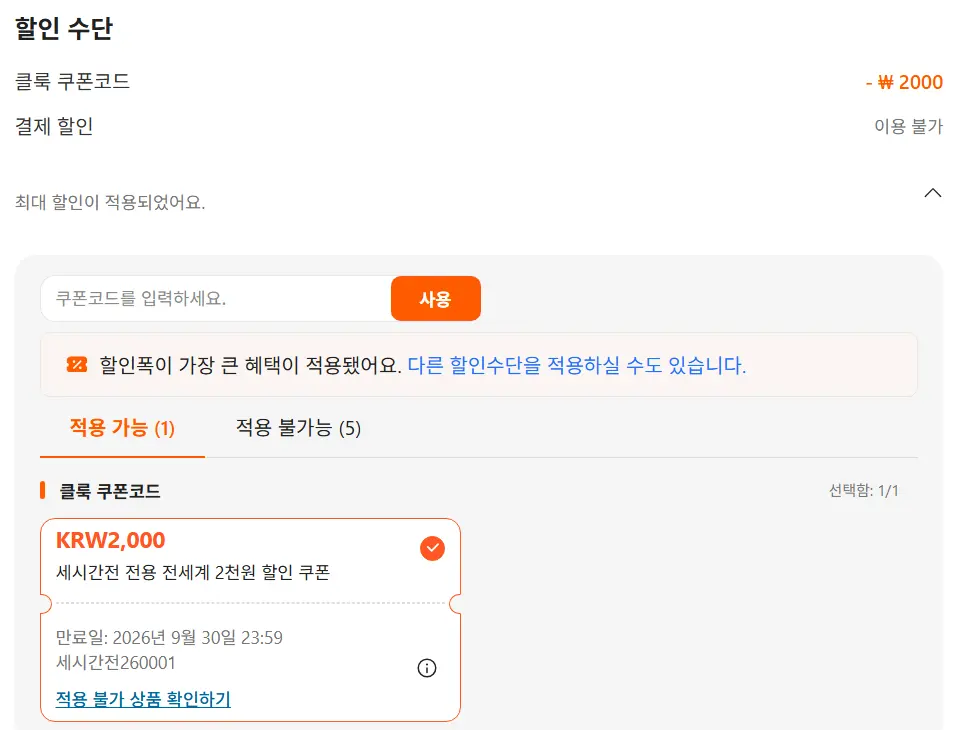Viewport: 960px width, 730px height.
Task: Click the coupon info circle icon
Action: coord(427,668)
